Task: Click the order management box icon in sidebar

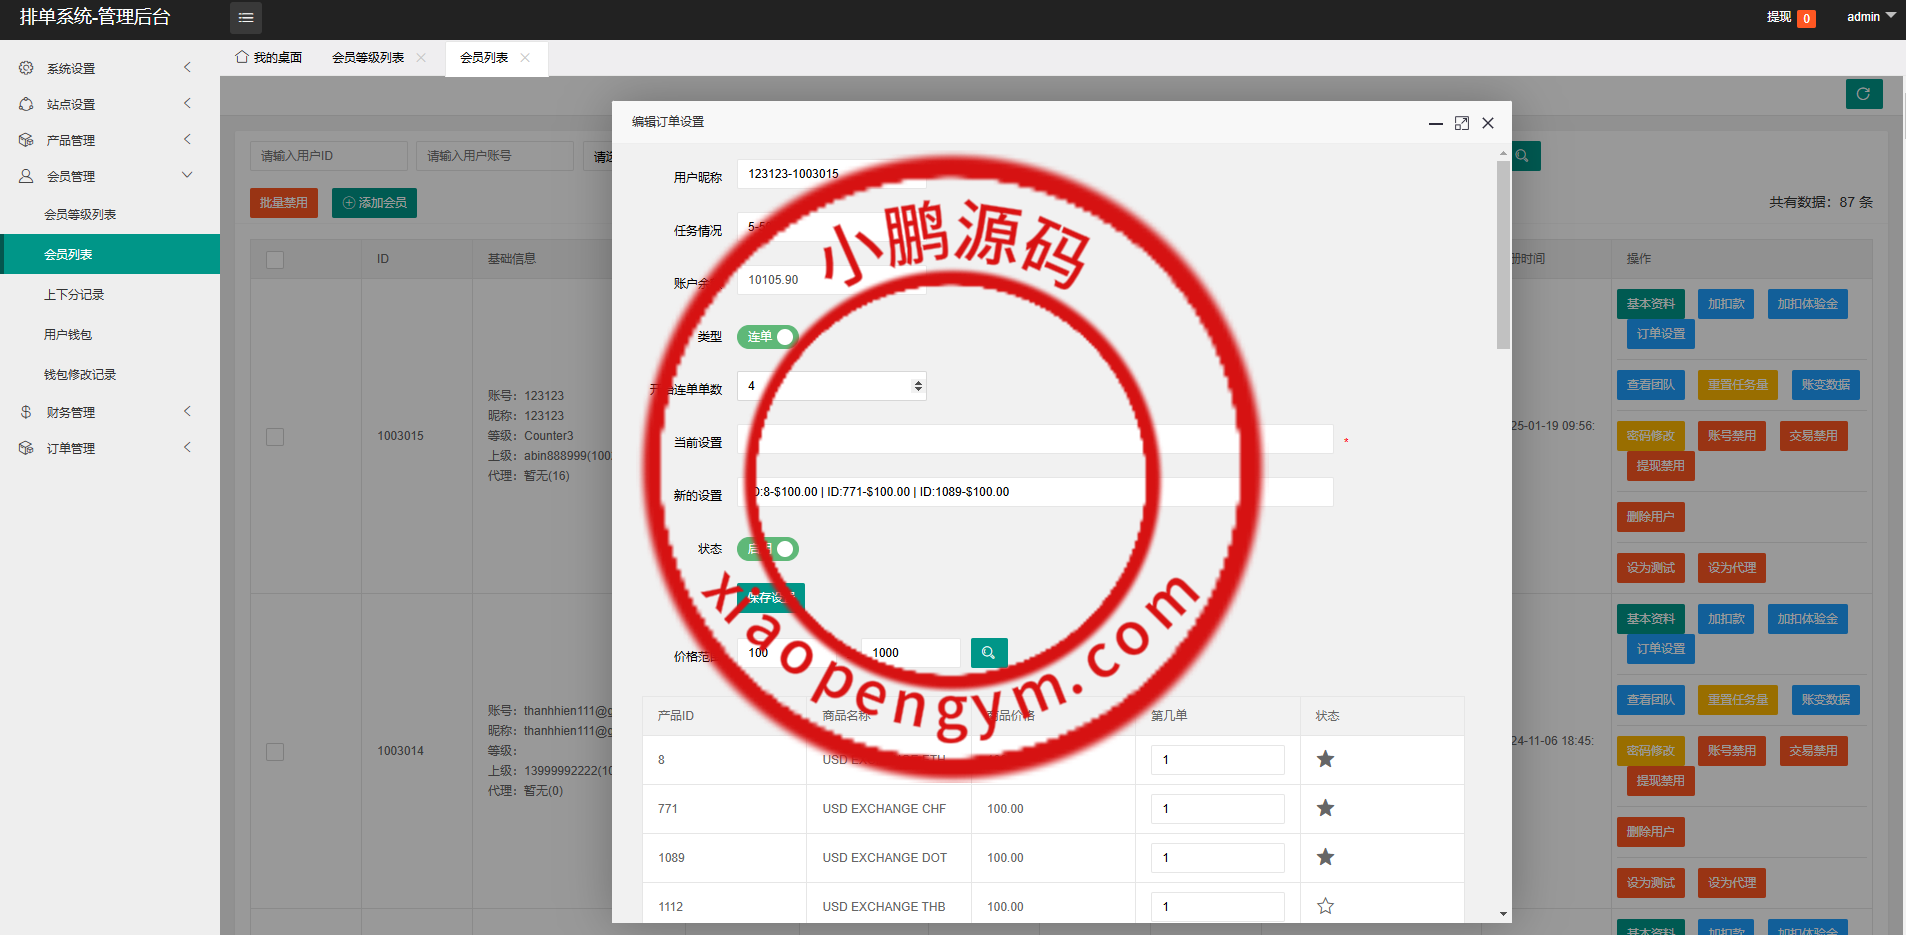Action: 26,448
